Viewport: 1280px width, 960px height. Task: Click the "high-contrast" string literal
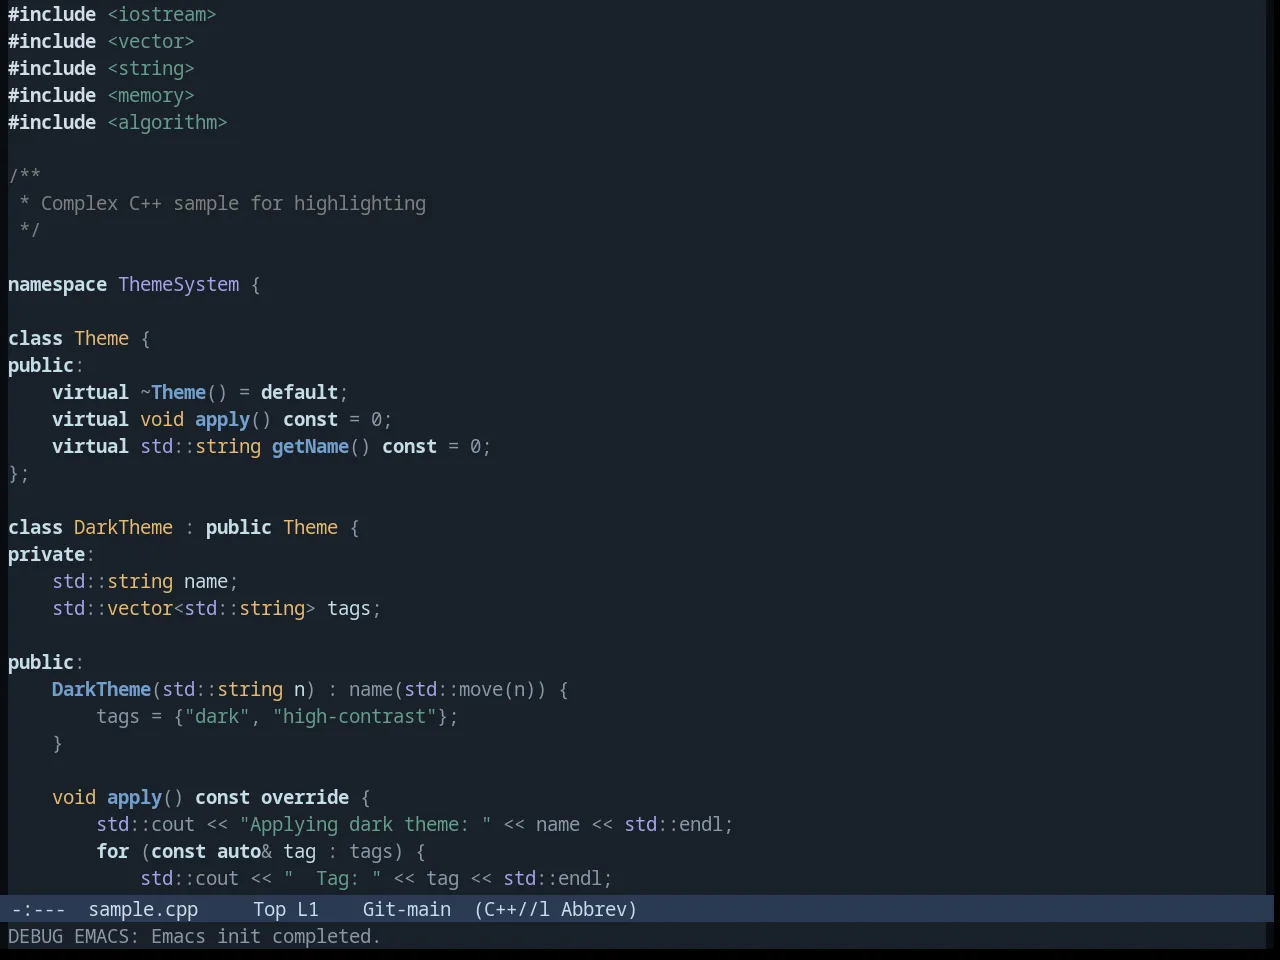[354, 716]
